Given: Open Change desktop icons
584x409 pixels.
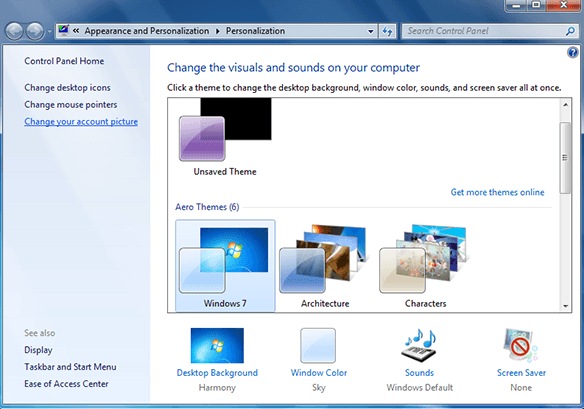Looking at the screenshot, I should [x=67, y=88].
